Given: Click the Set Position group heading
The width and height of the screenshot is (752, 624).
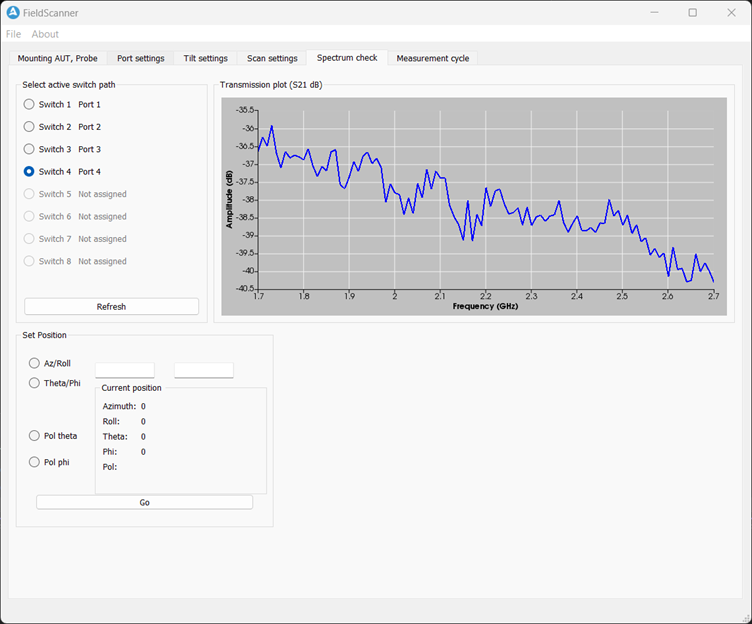Looking at the screenshot, I should click(x=44, y=335).
